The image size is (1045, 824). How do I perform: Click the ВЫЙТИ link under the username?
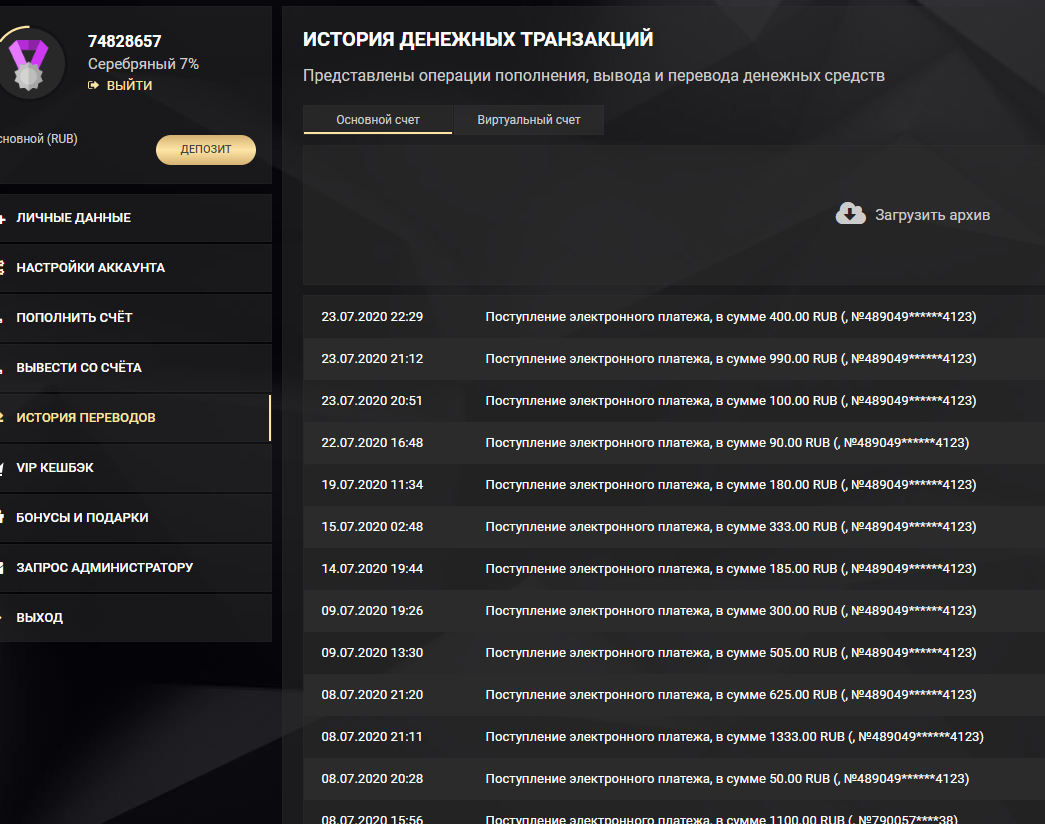tap(129, 86)
